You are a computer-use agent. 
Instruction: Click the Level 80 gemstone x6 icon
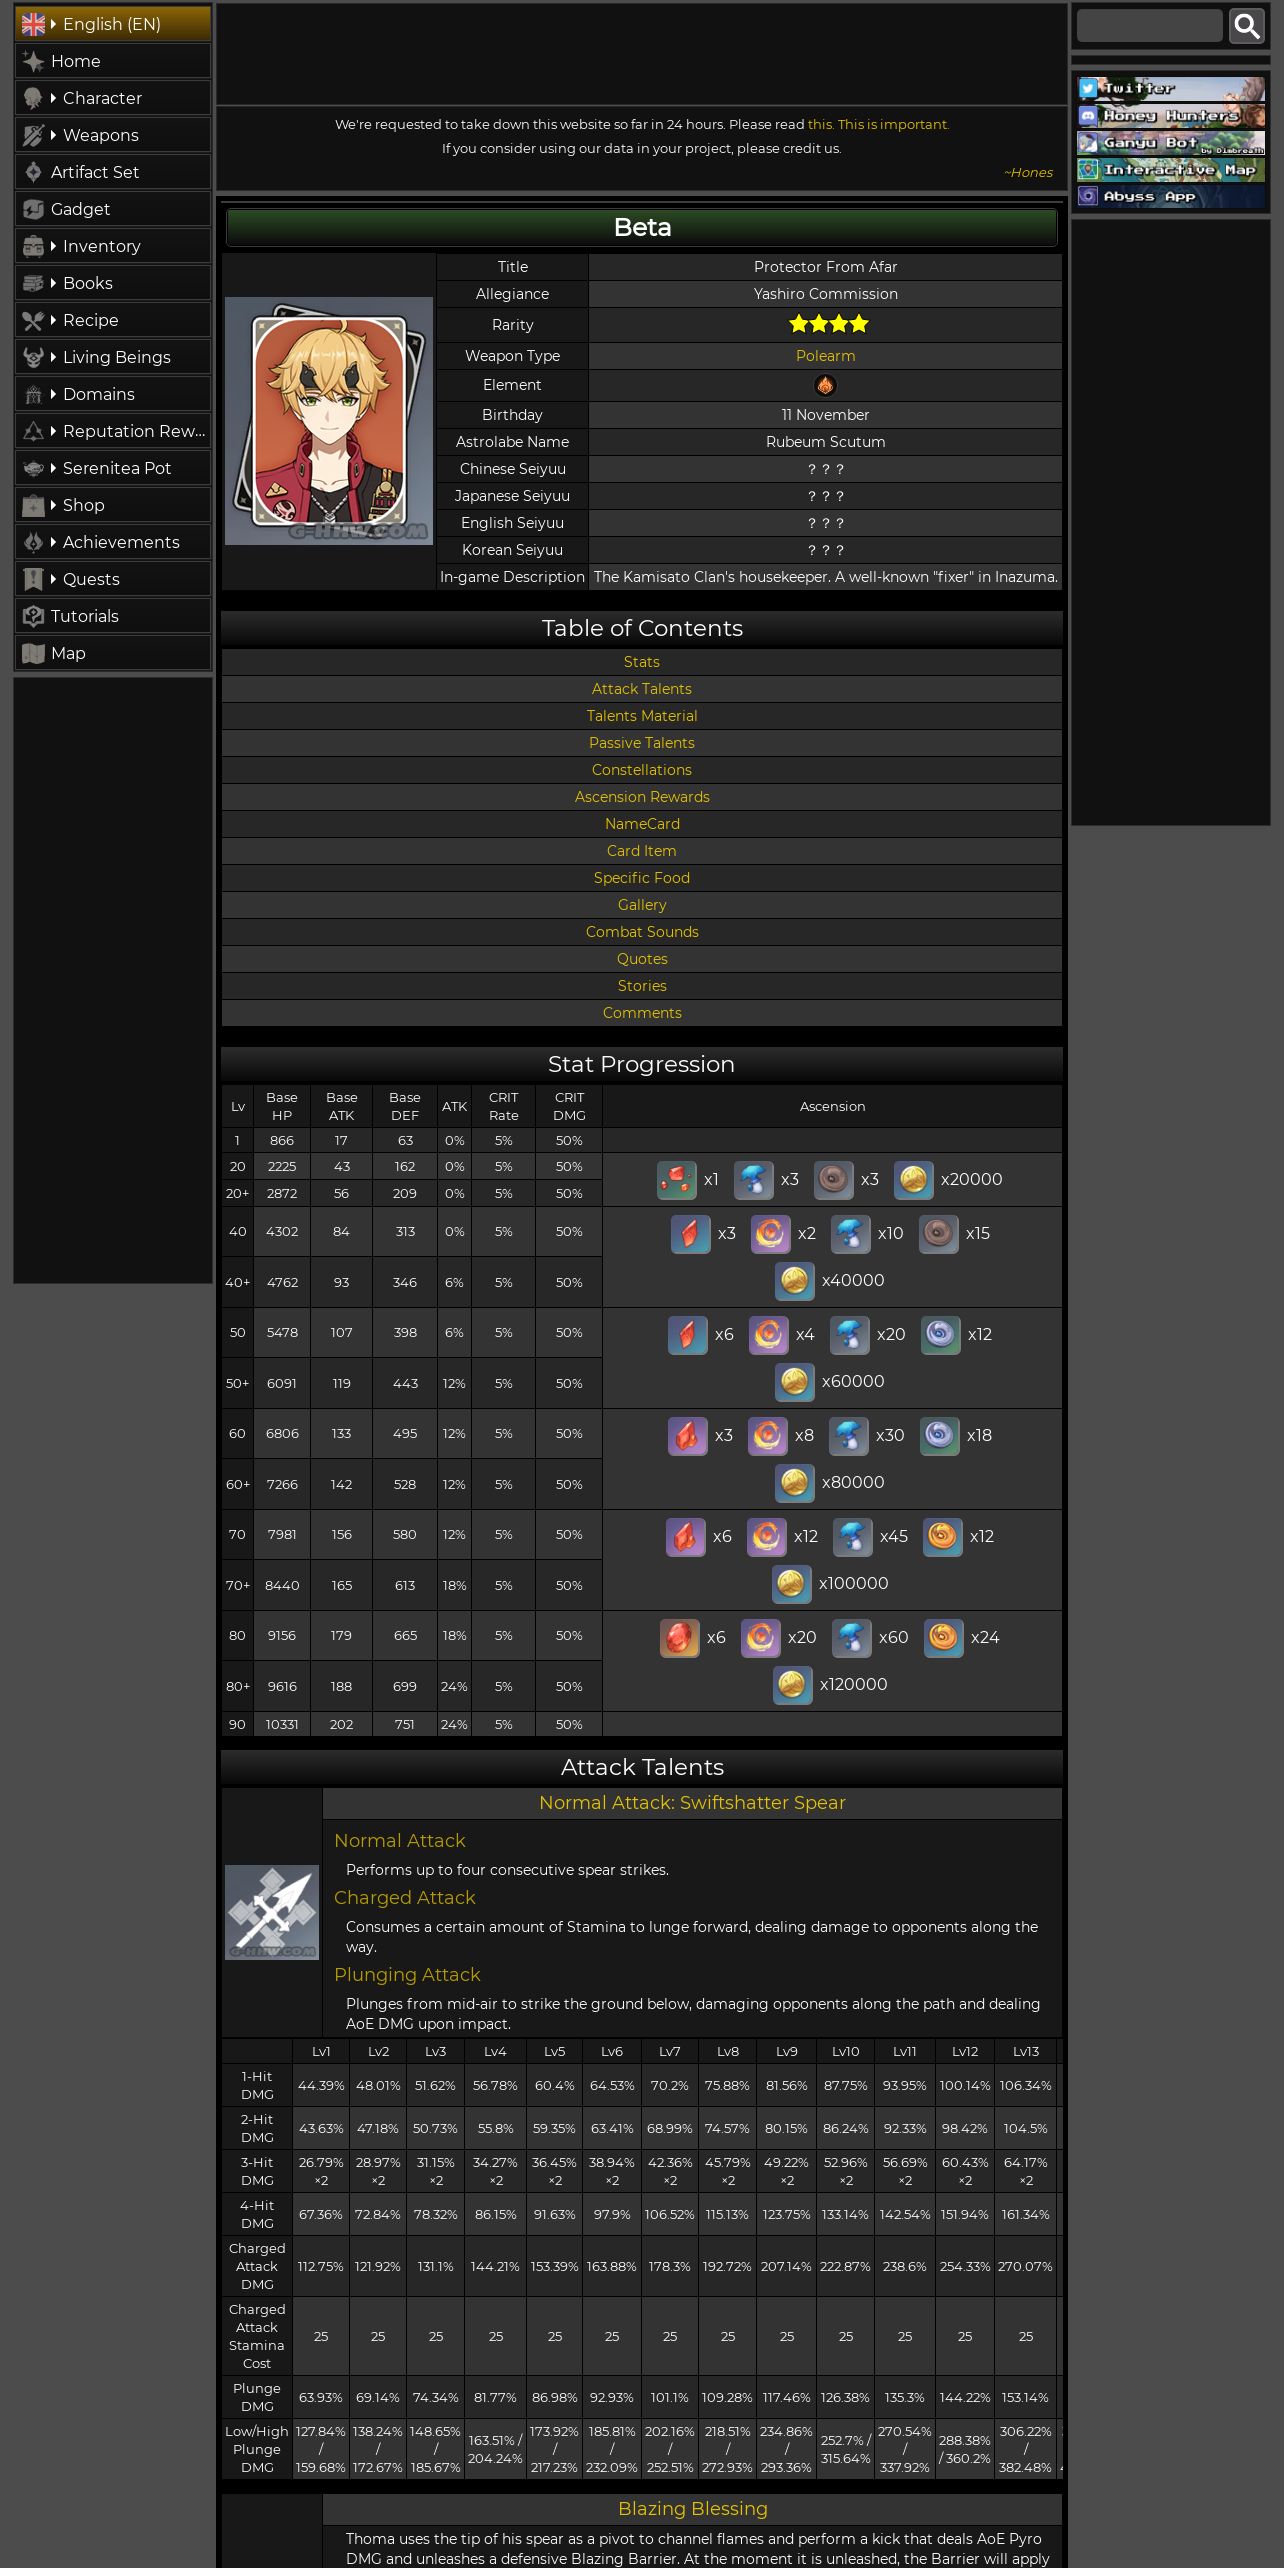(x=680, y=1638)
